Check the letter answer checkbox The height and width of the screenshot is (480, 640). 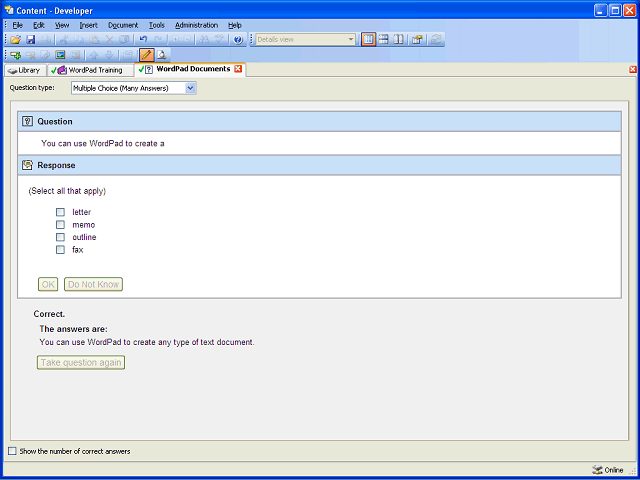point(60,212)
